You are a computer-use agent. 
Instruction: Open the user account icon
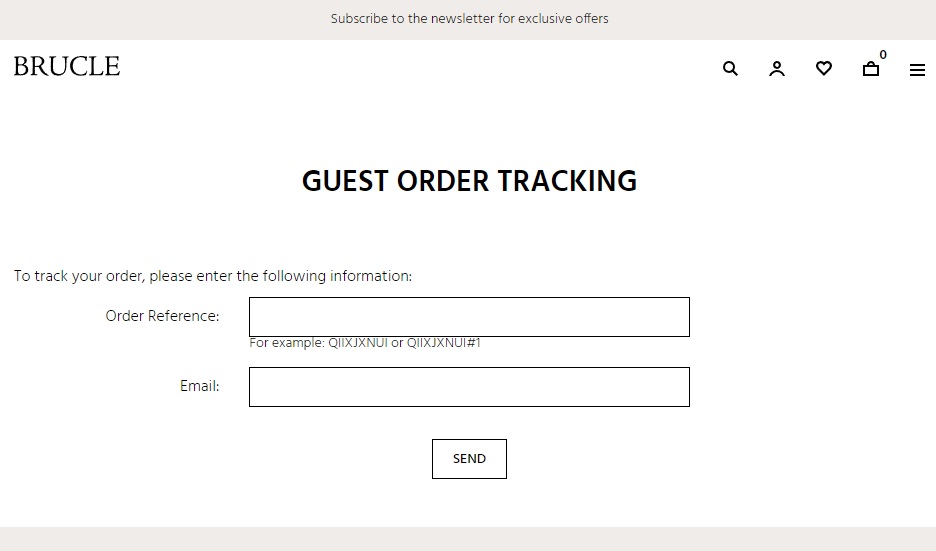(777, 69)
